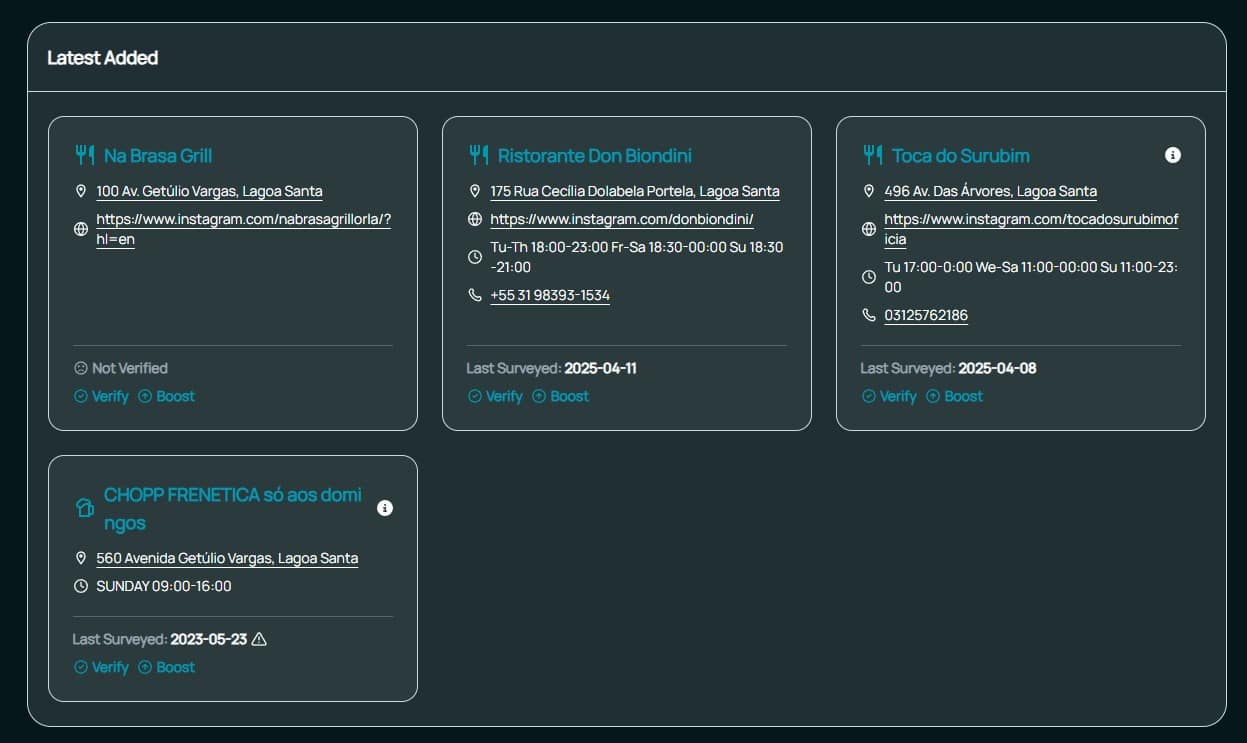Open info icon on Toca do Surubim card
Screen dimensions: 1247x743
pyautogui.click(x=1173, y=155)
